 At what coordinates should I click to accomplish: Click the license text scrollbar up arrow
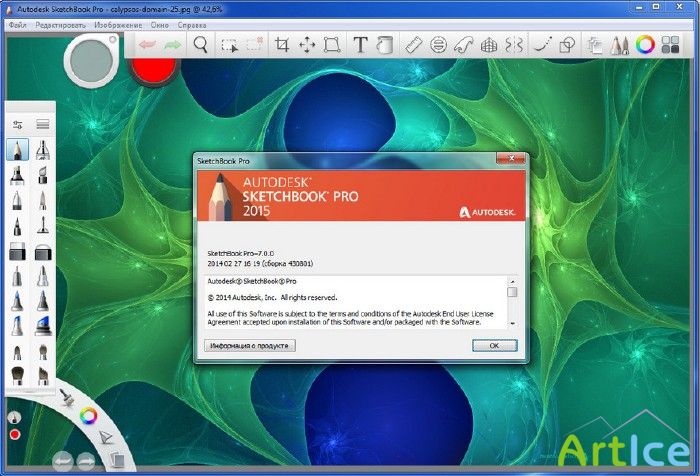point(512,281)
